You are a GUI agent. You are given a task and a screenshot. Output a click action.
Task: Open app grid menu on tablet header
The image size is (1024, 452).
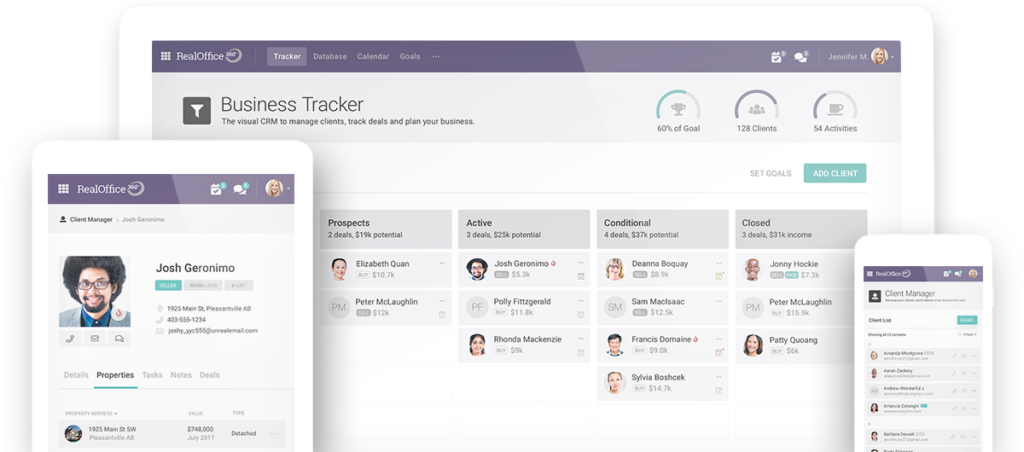click(x=63, y=189)
